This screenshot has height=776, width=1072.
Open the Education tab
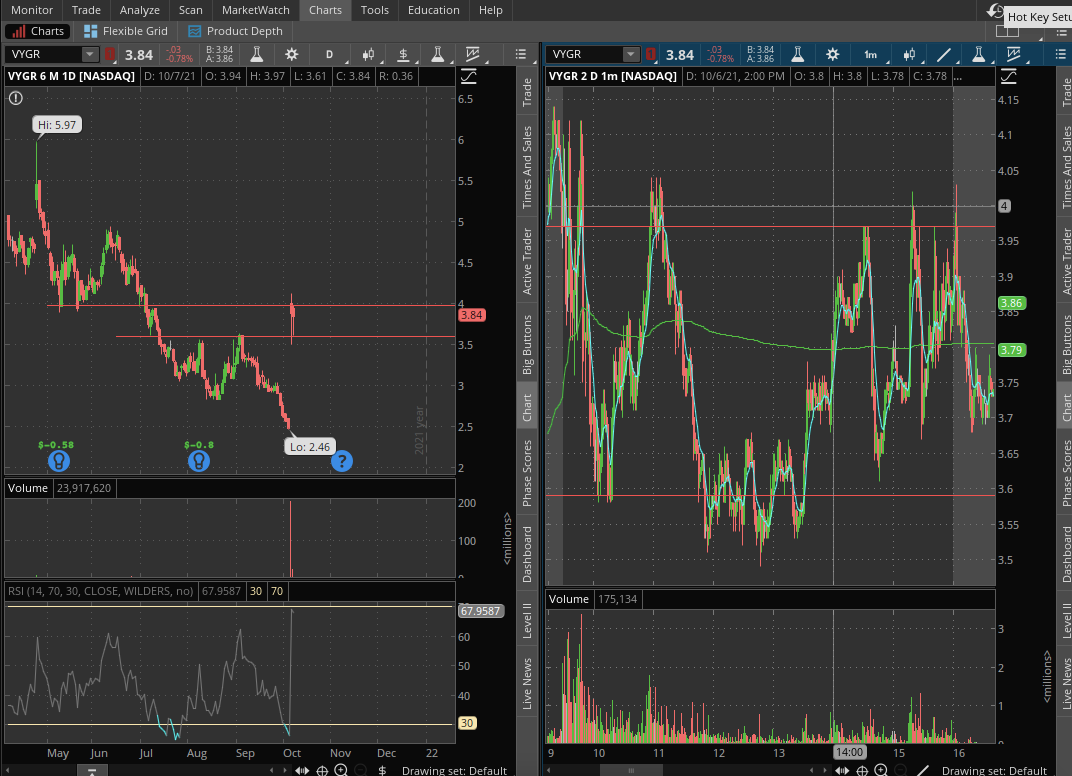pyautogui.click(x=433, y=10)
